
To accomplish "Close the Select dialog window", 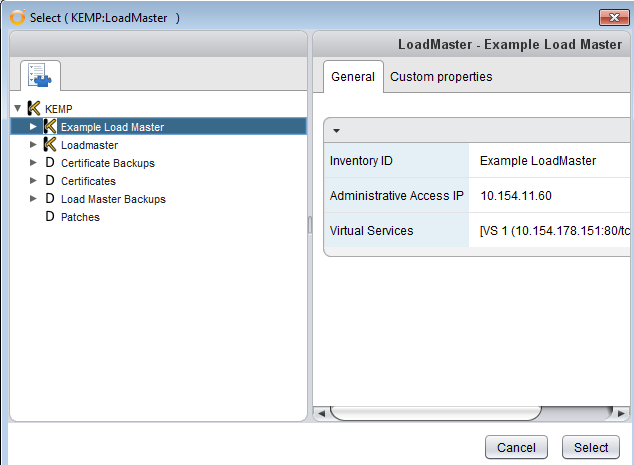I will (614, 17).
